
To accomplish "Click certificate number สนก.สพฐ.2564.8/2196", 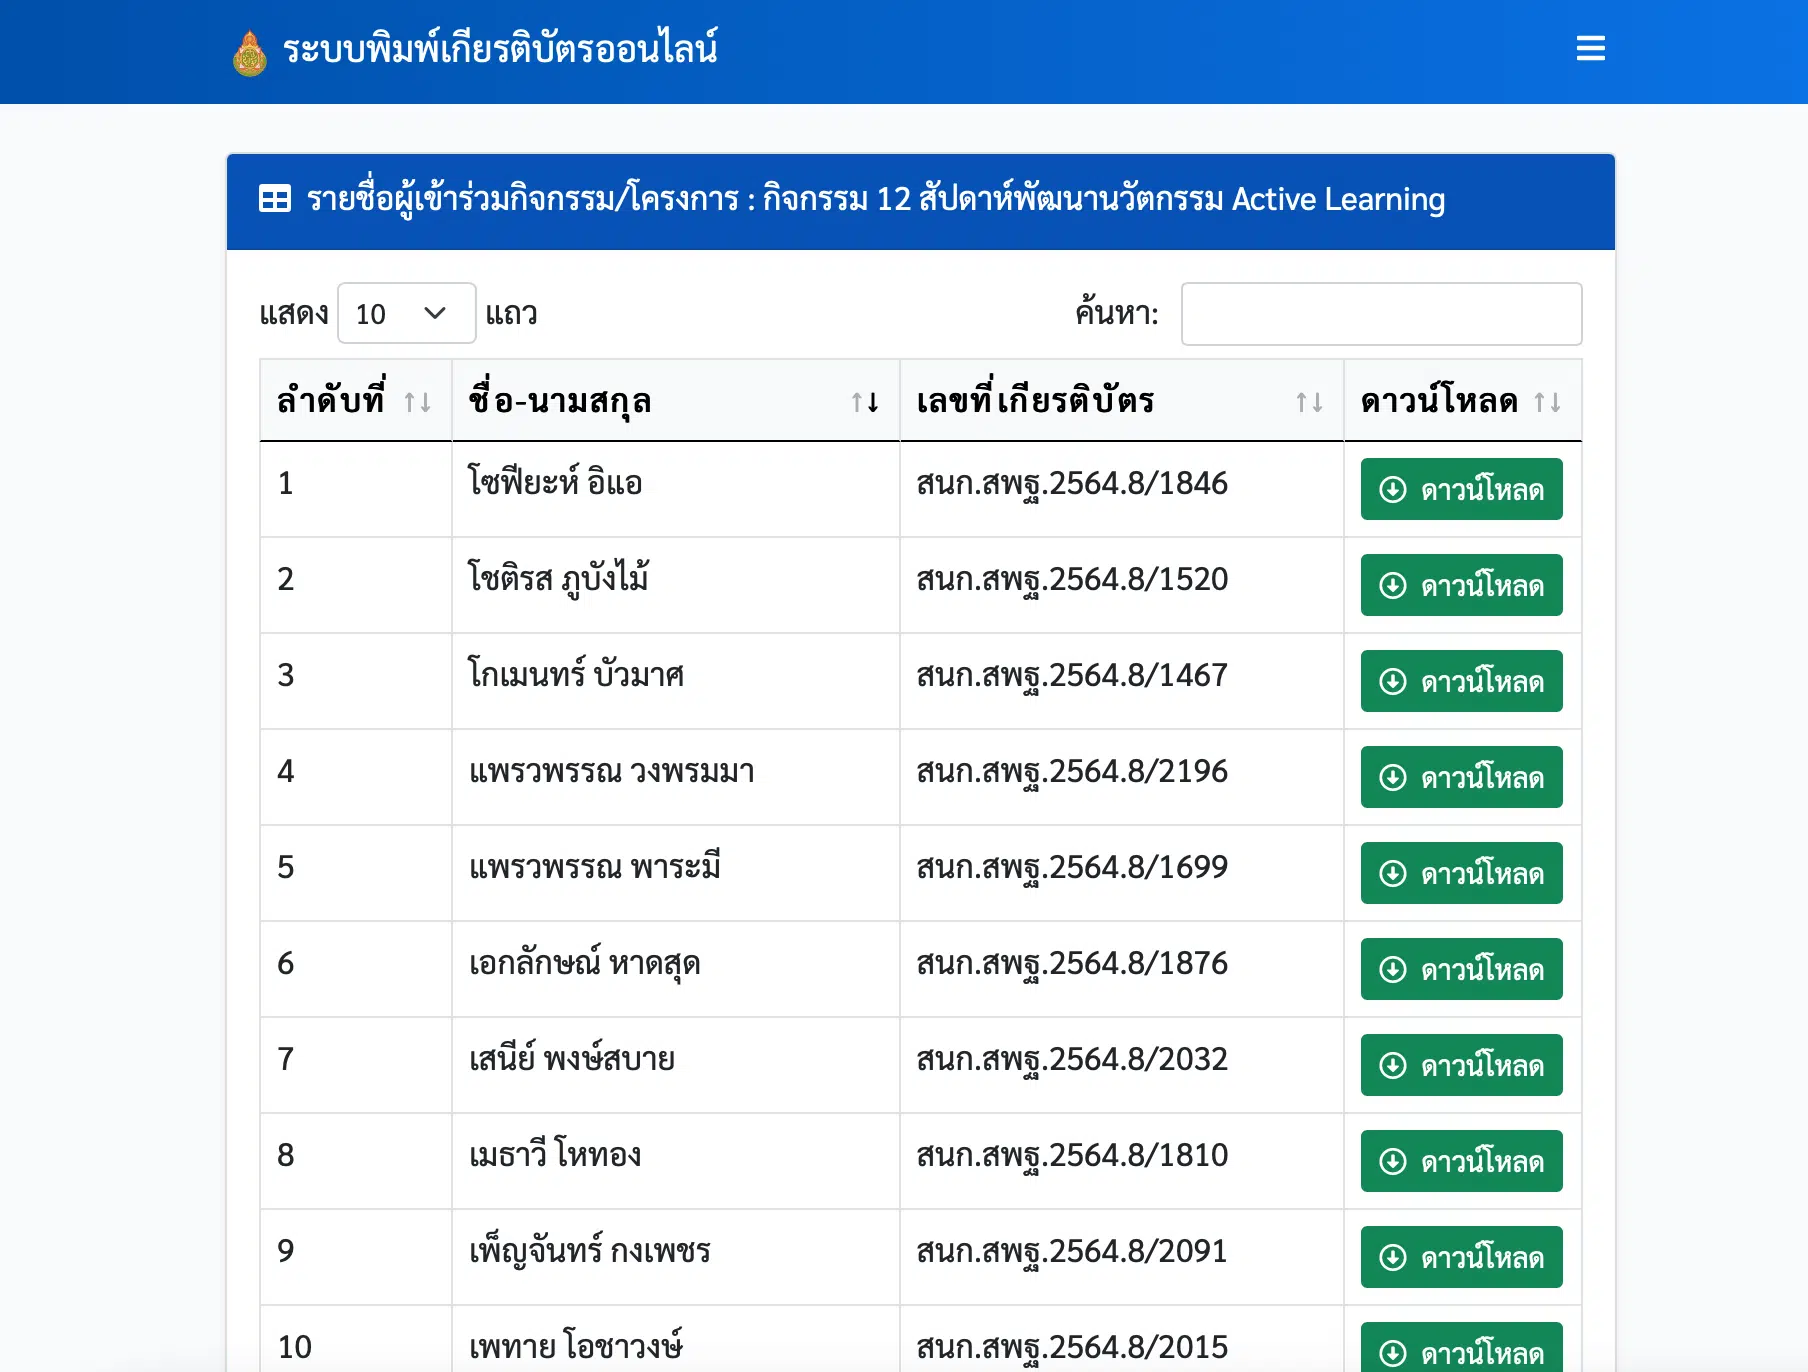I will [x=1072, y=772].
